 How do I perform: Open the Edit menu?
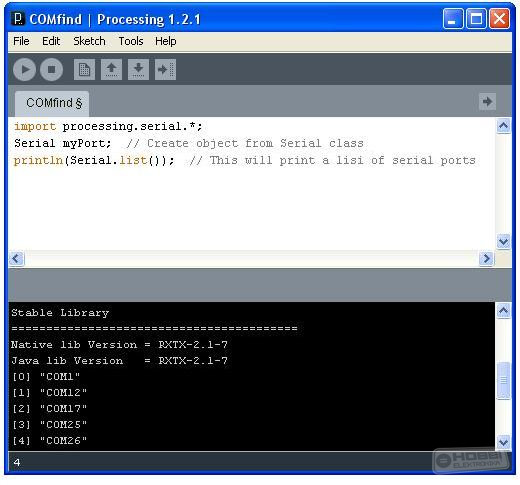click(51, 41)
